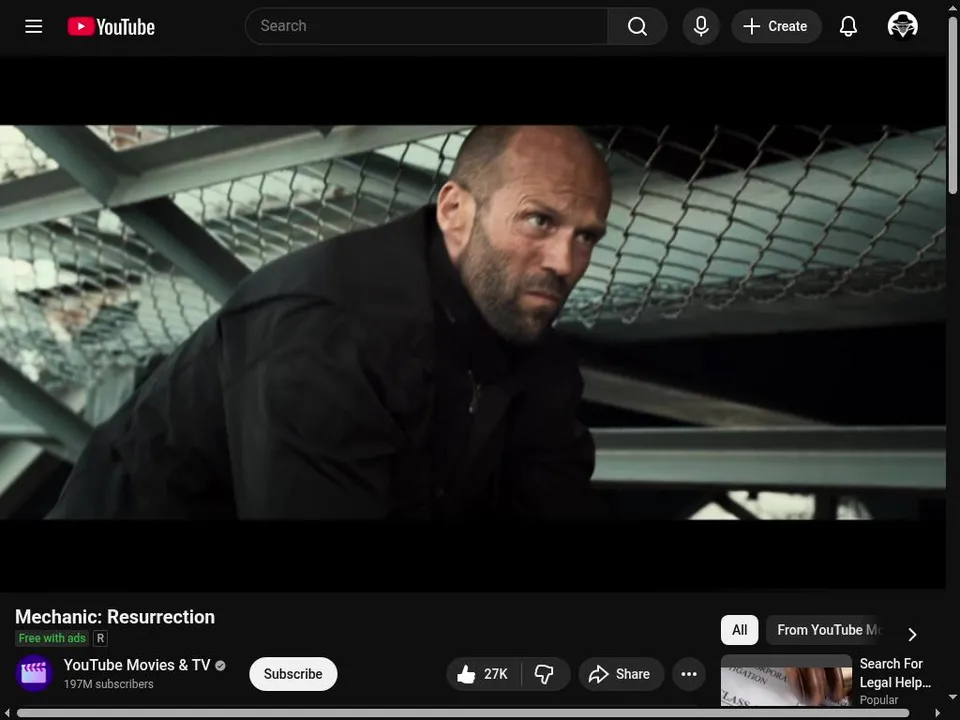
Task: Open the account avatar menu
Action: point(902,26)
